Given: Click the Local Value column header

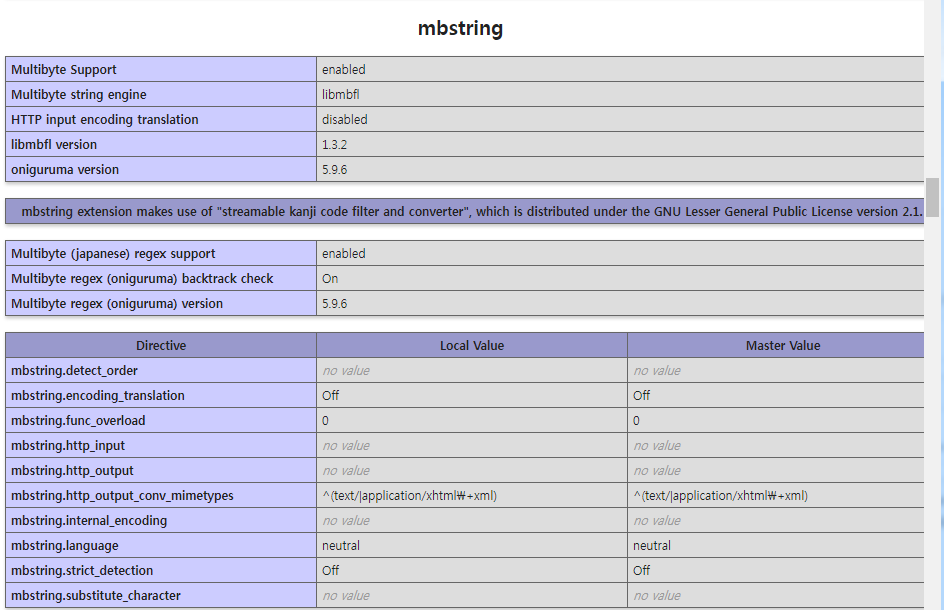Looking at the screenshot, I should (472, 346).
